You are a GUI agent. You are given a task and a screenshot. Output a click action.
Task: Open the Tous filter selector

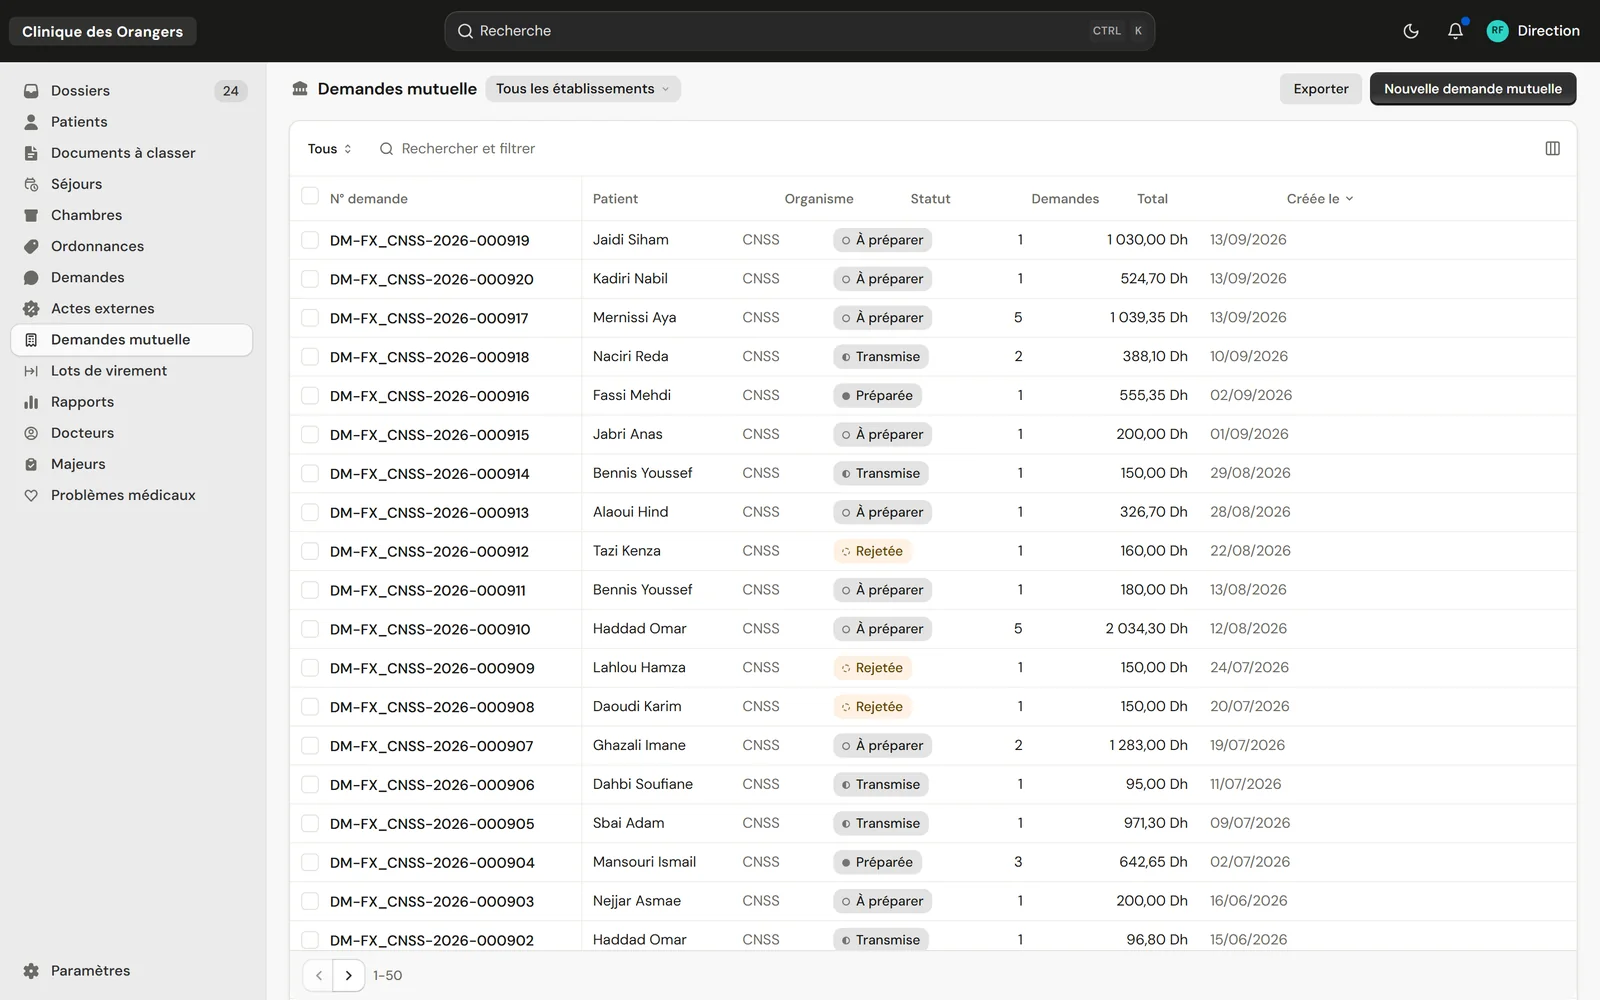[x=330, y=149]
